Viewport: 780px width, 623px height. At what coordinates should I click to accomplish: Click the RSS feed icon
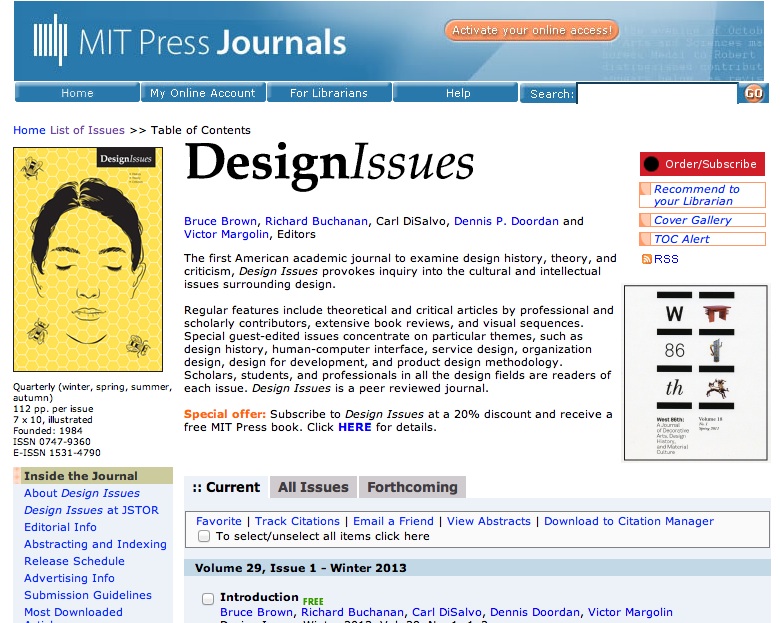point(647,259)
